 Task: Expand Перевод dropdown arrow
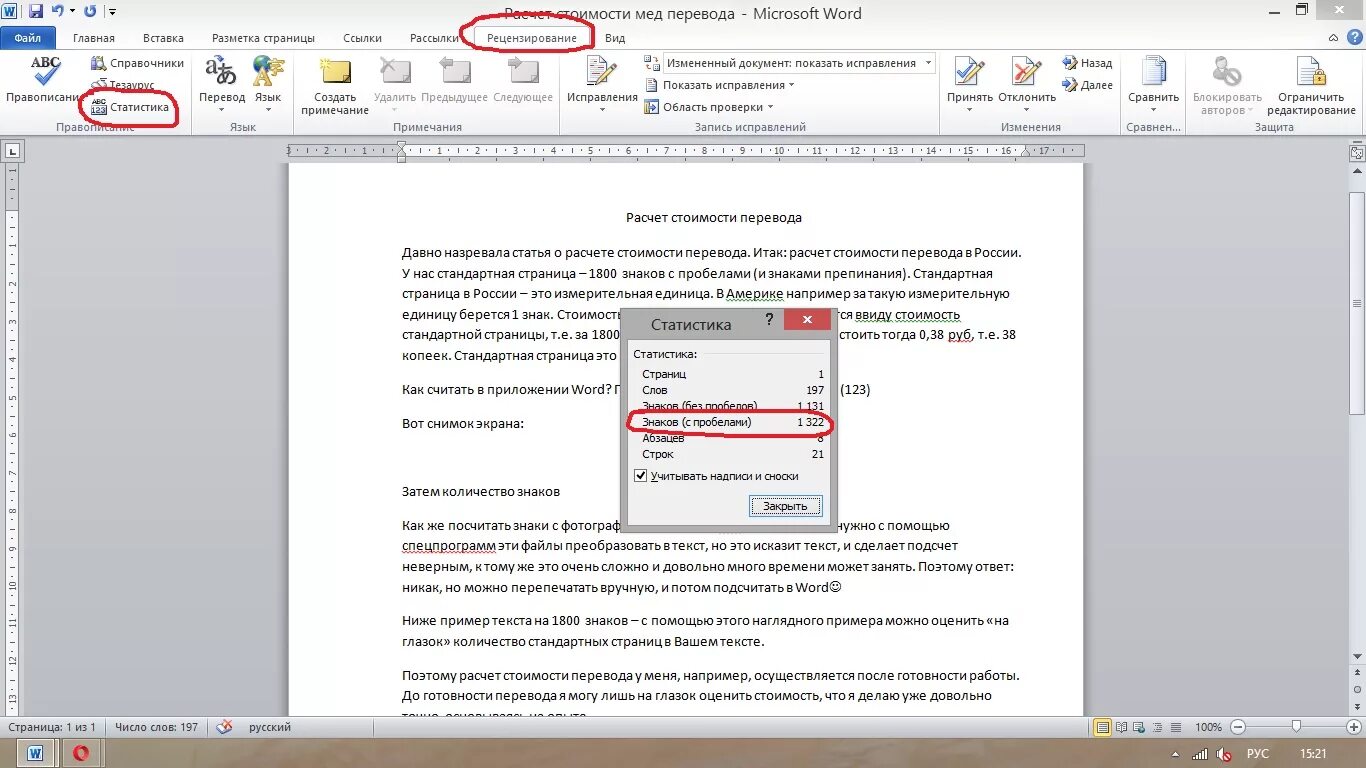pos(221,109)
